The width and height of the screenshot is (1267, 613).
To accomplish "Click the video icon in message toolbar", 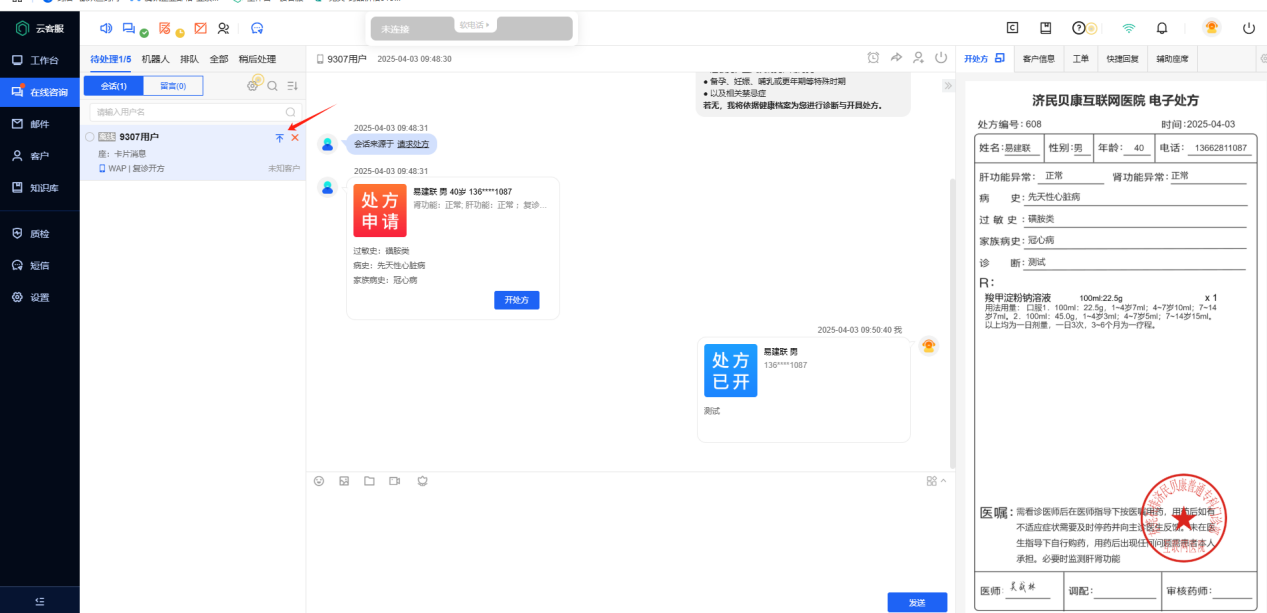I will tap(395, 481).
